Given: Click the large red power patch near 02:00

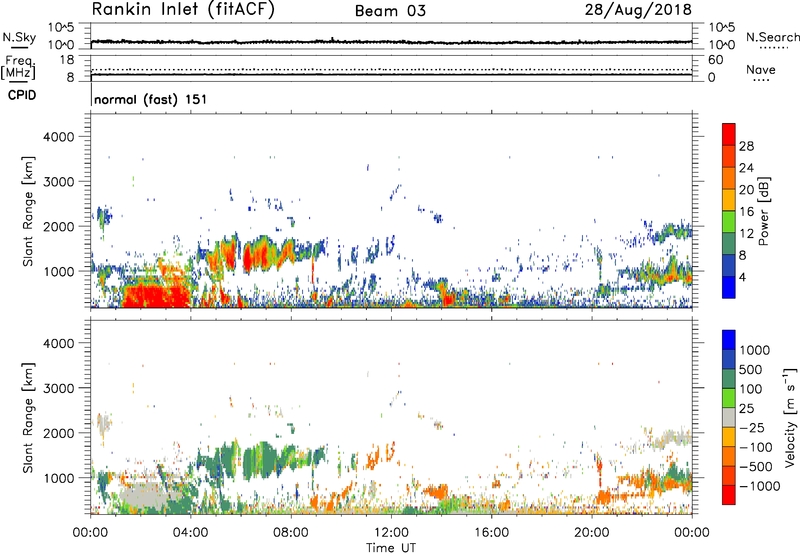Looking at the screenshot, I should [156, 296].
